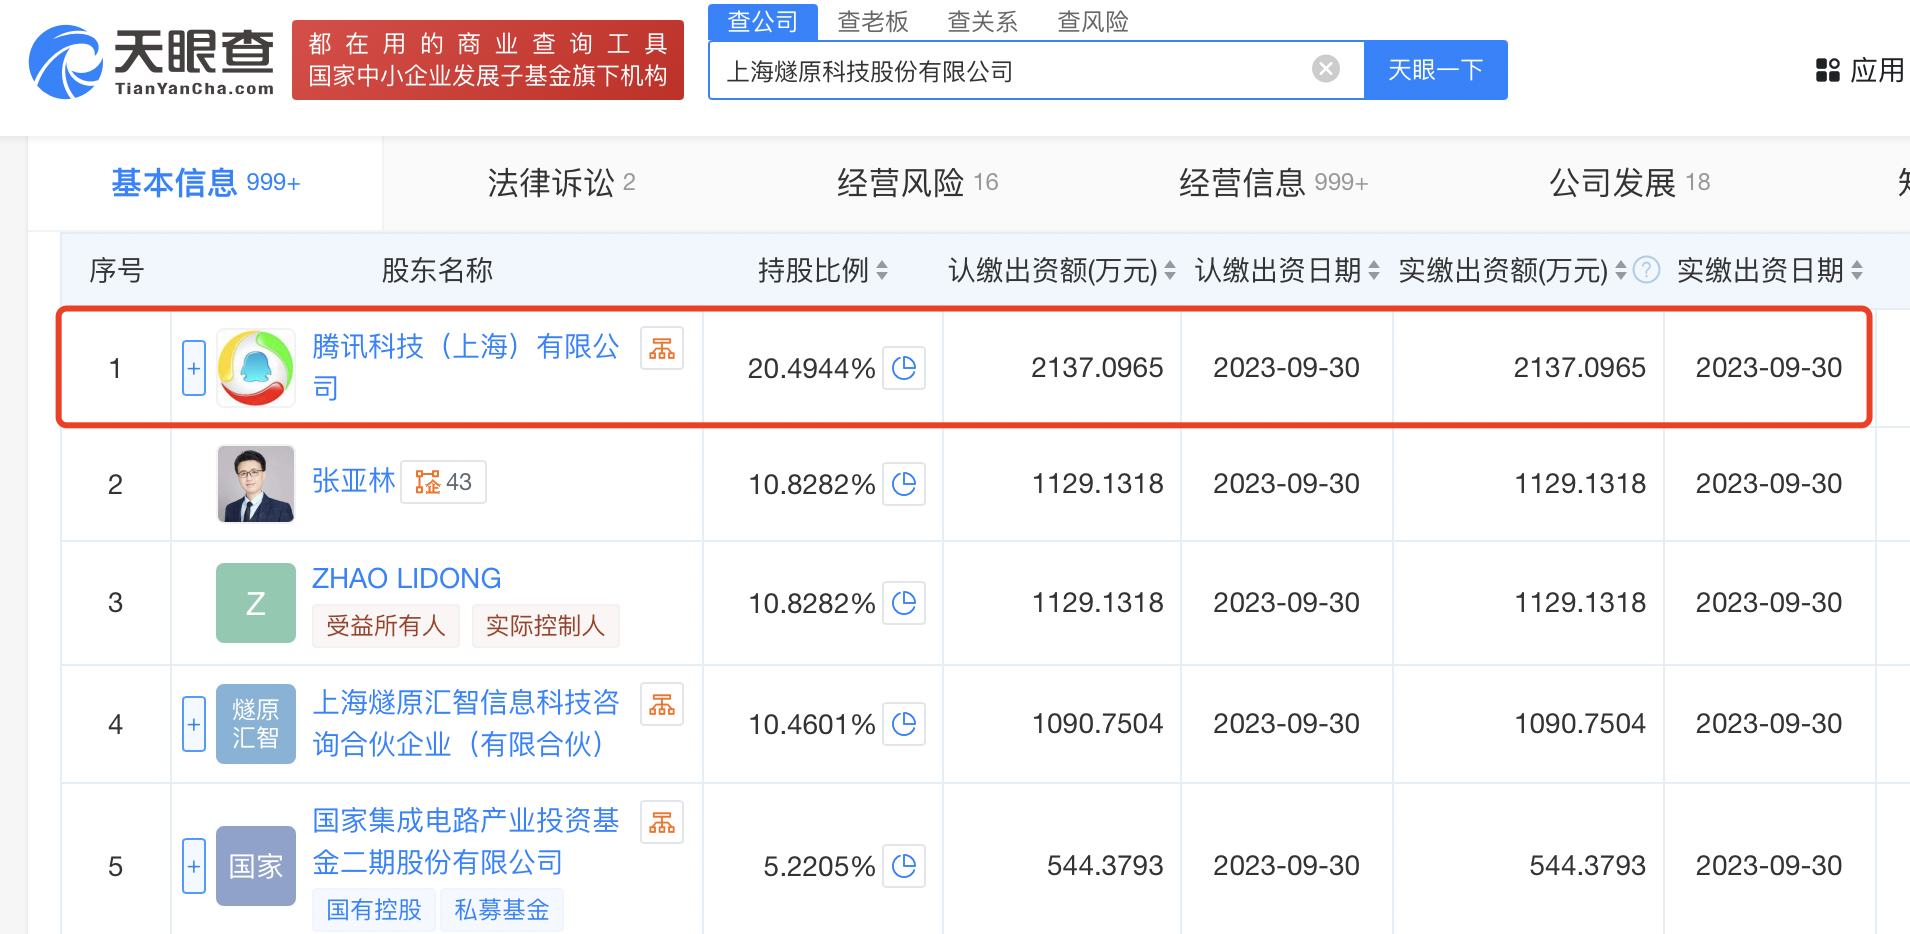View shareholding pie chart for ZHAO LIDONG
The image size is (1910, 934).
tap(904, 603)
